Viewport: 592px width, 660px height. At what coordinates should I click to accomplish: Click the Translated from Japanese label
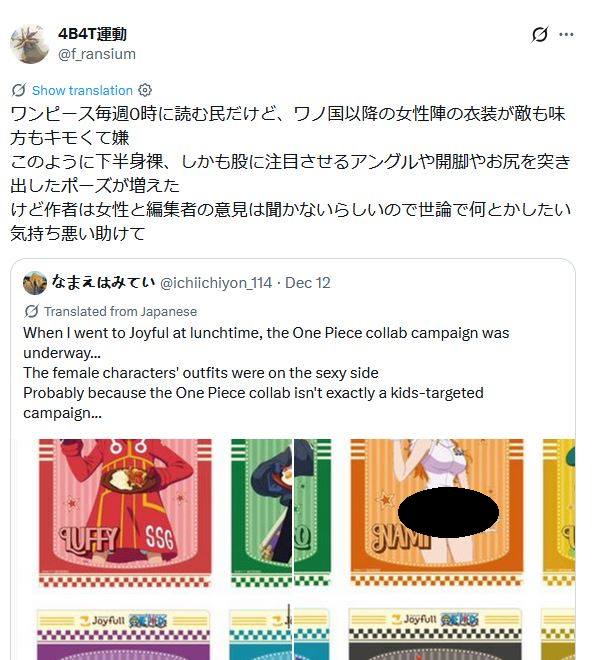click(120, 311)
